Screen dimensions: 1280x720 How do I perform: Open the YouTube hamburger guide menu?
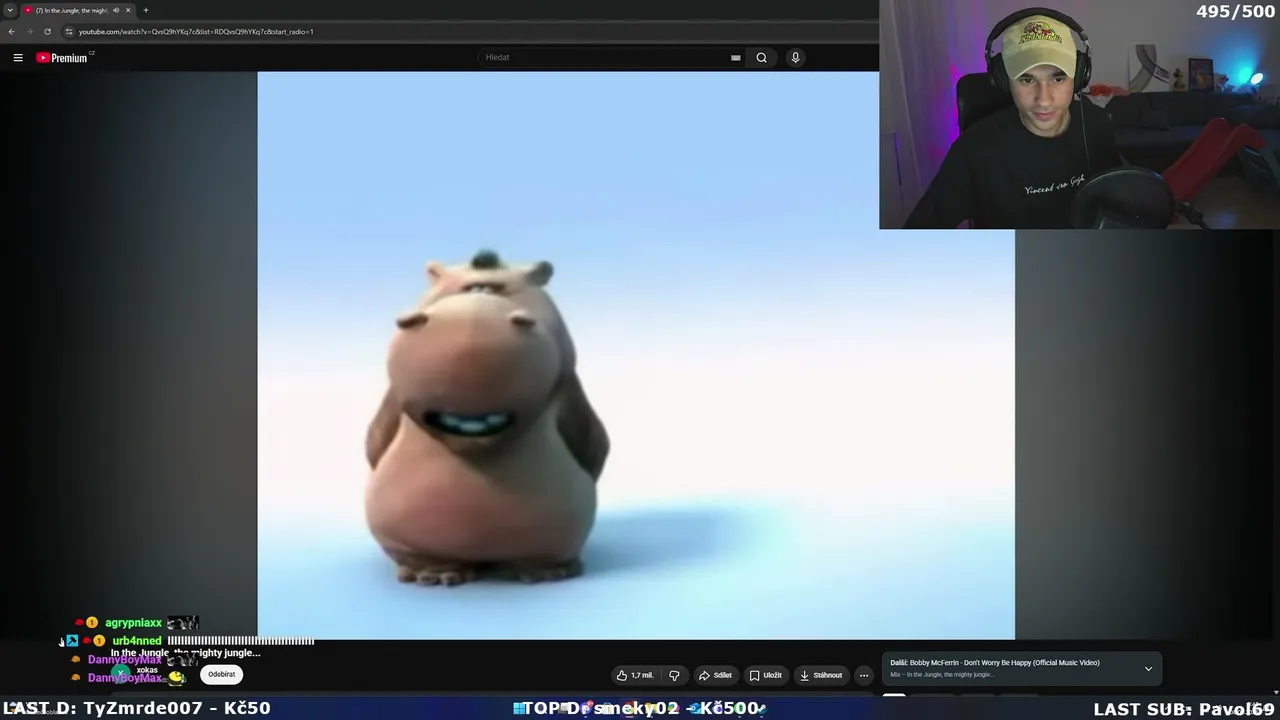click(x=18, y=58)
